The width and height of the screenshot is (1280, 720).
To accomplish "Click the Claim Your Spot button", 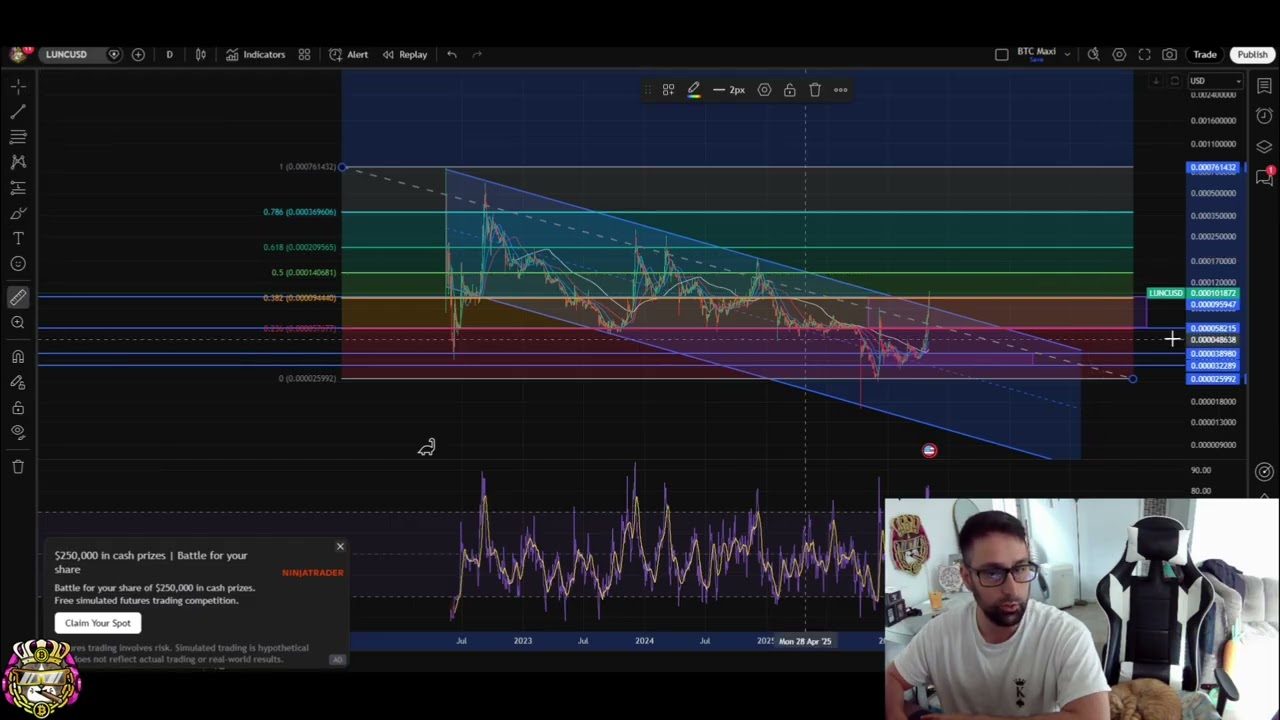I will (x=98, y=623).
